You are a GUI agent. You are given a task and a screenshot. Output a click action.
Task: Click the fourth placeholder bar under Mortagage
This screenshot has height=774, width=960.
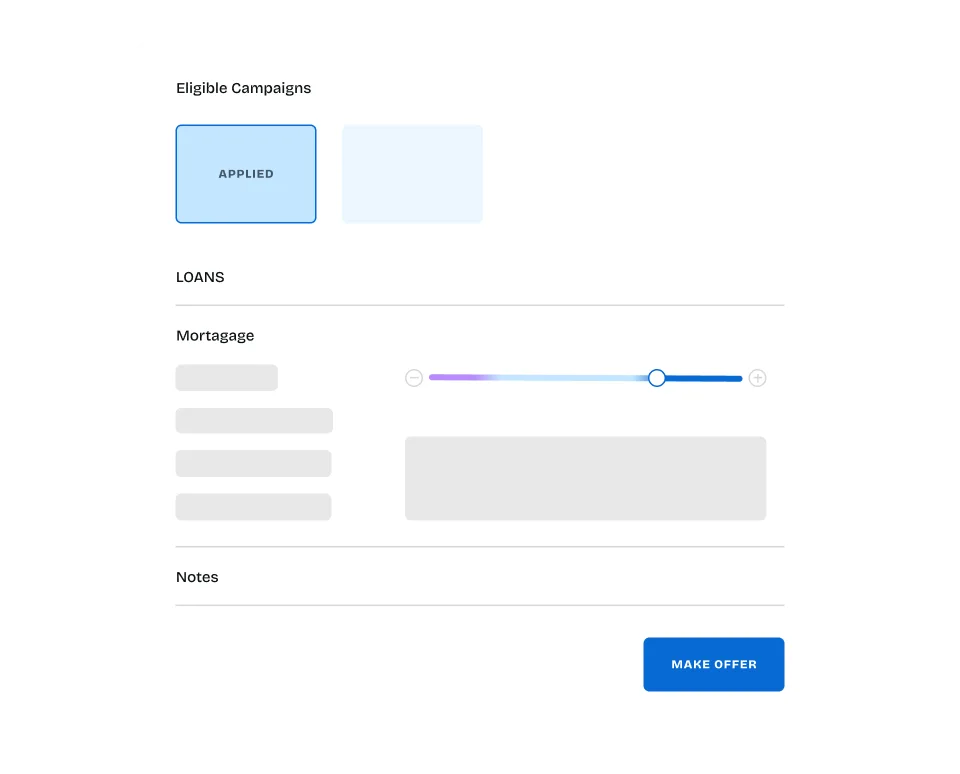(253, 507)
